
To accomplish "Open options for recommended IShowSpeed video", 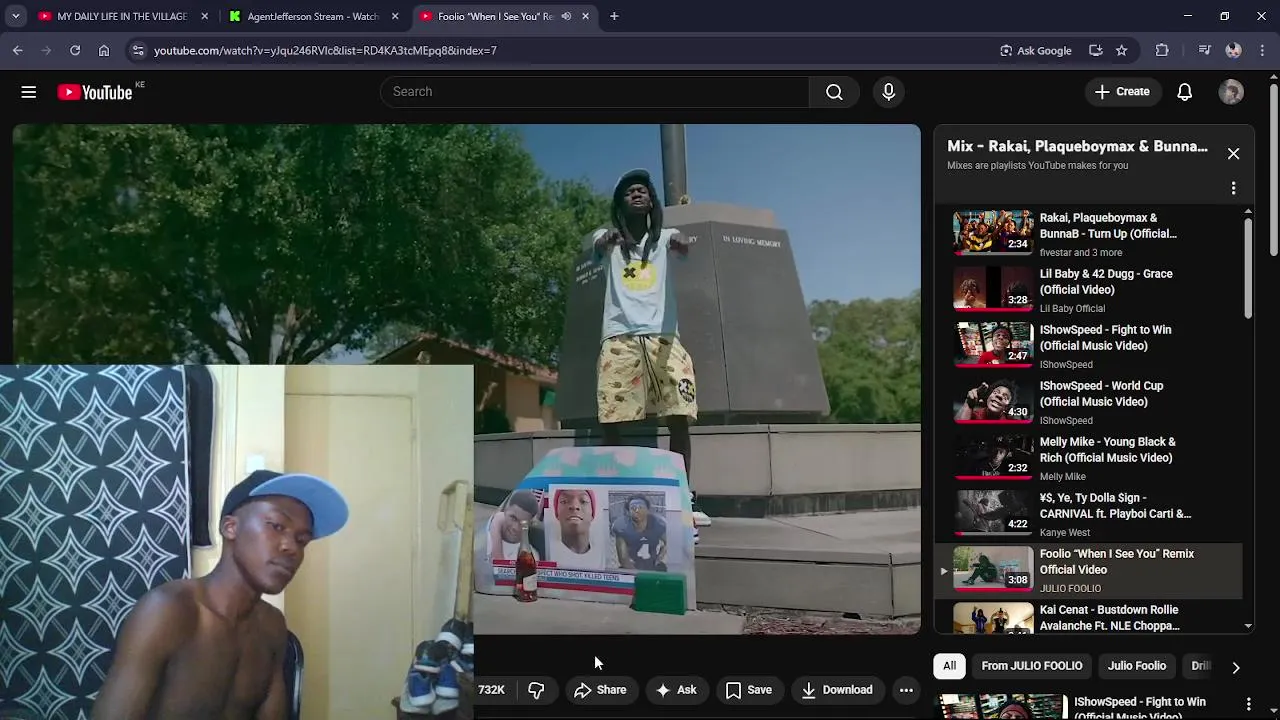I will (1248, 704).
